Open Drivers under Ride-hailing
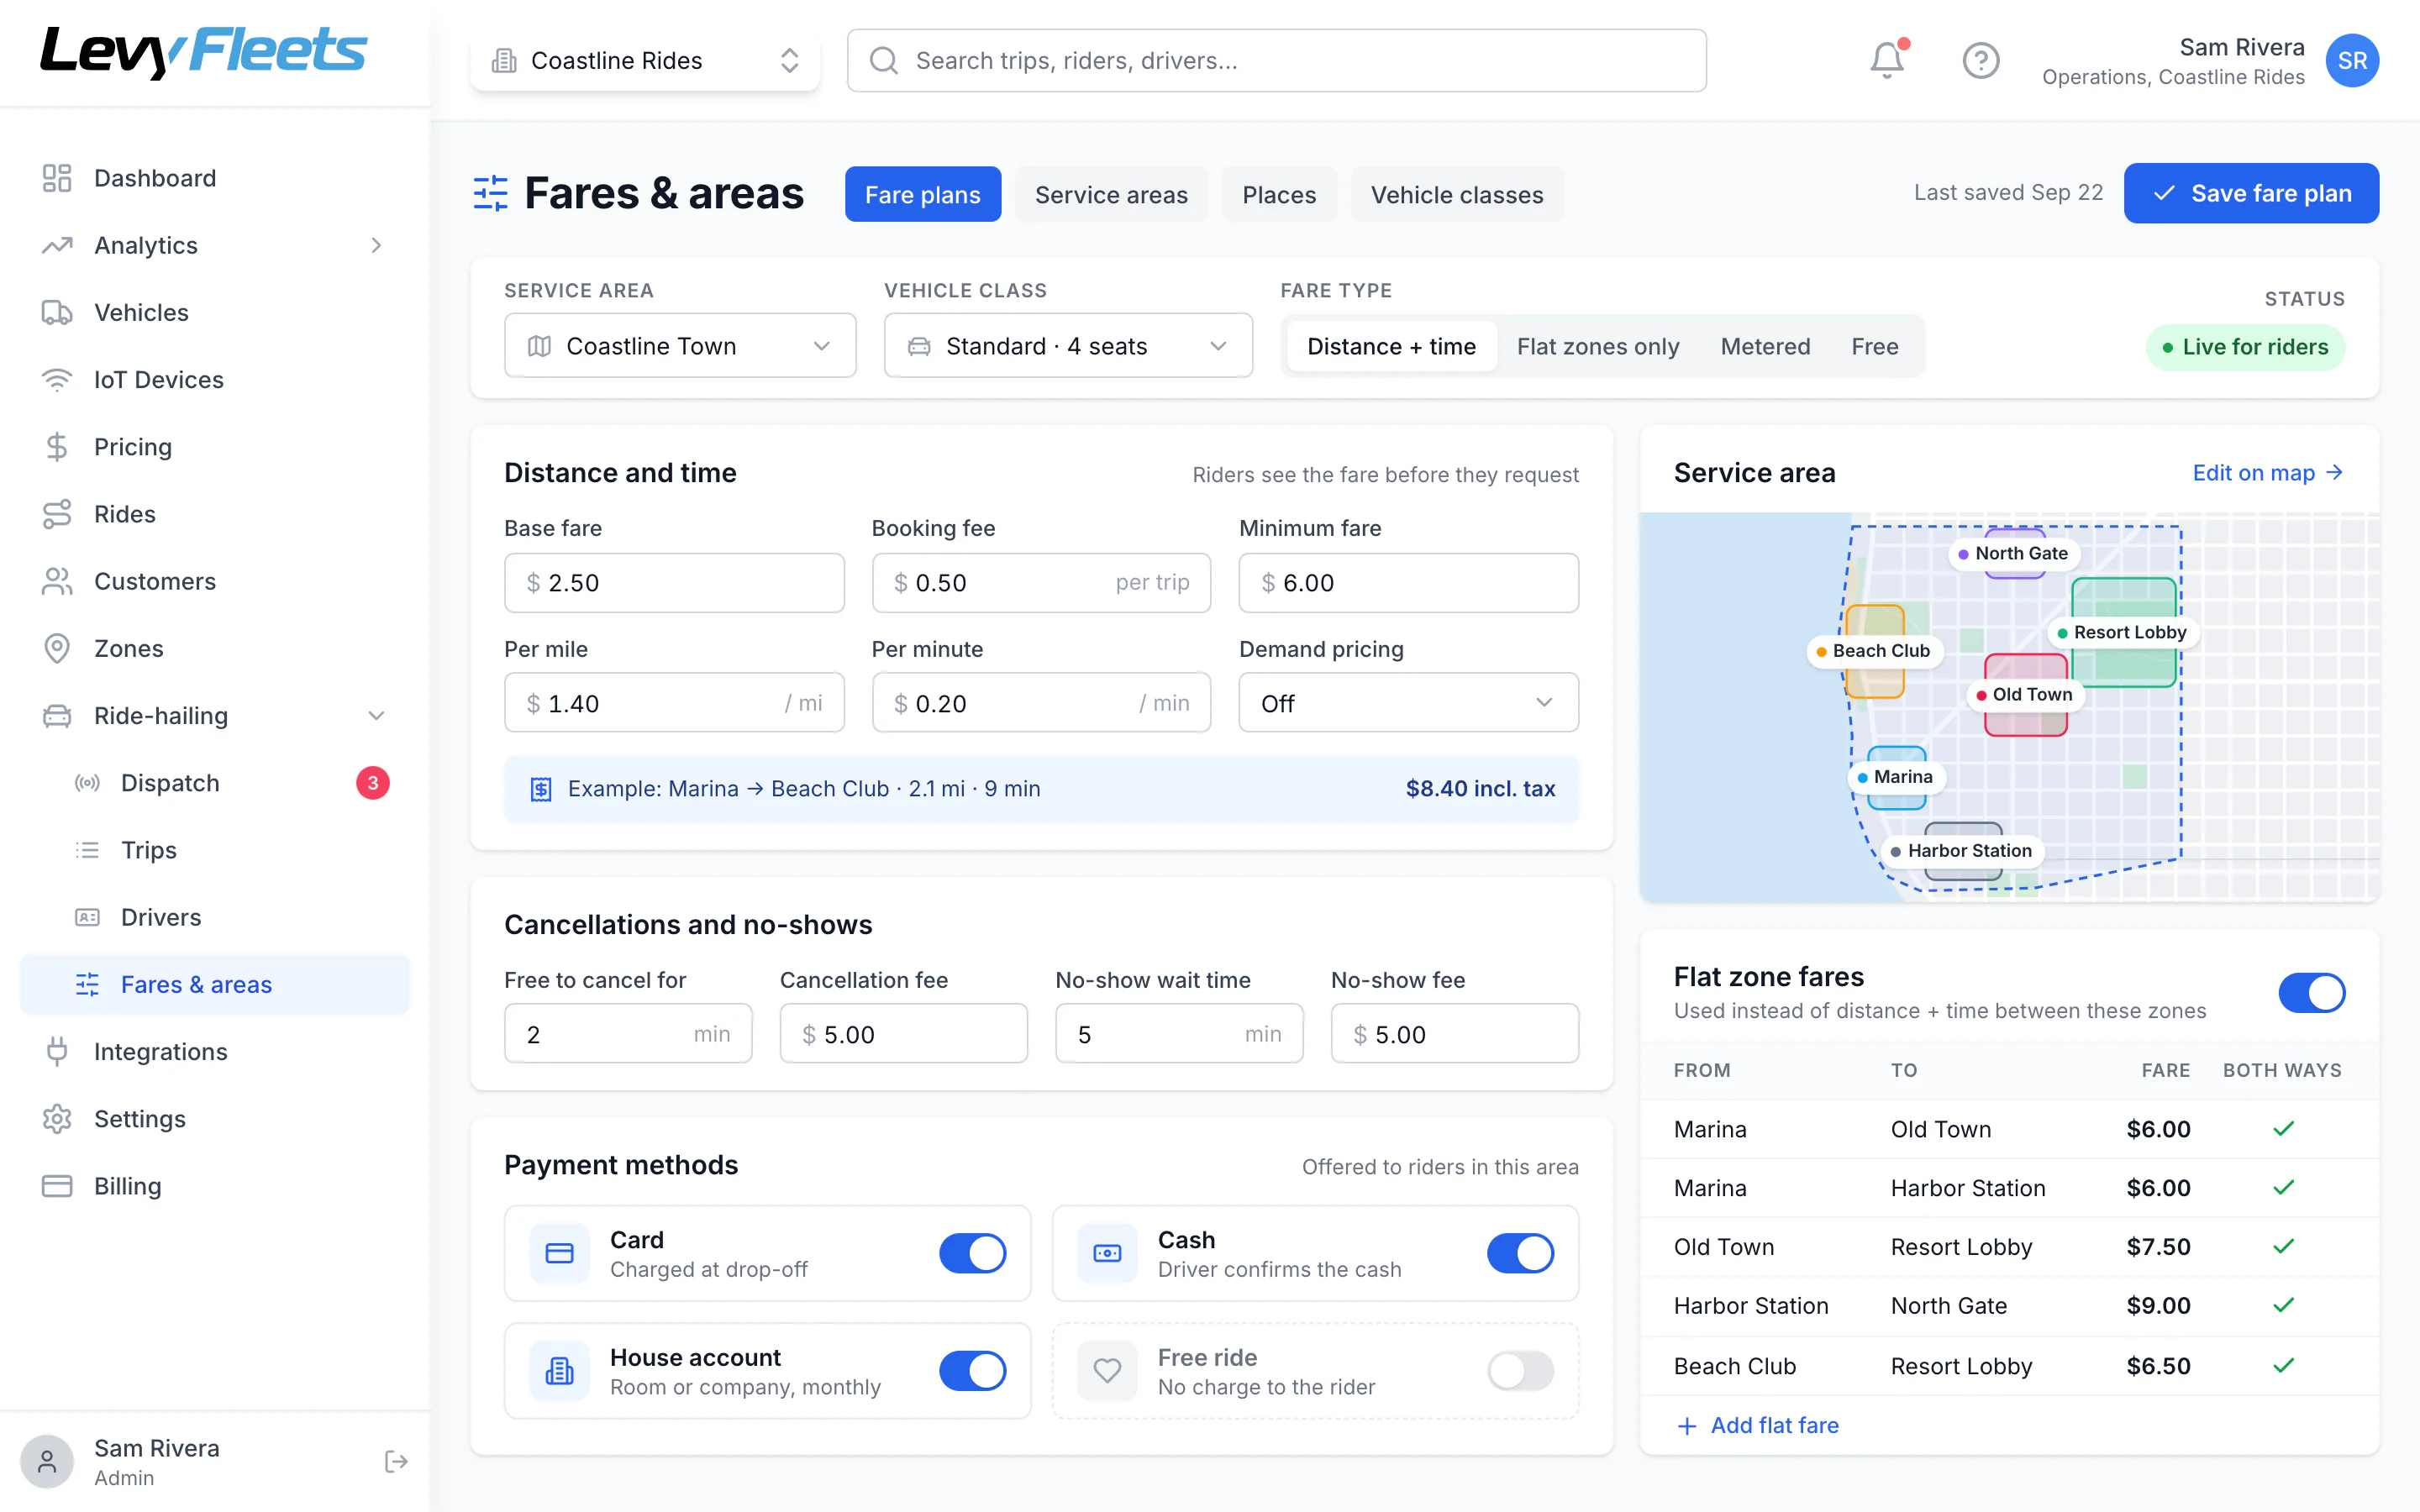This screenshot has height=1512, width=2420. [x=215, y=917]
